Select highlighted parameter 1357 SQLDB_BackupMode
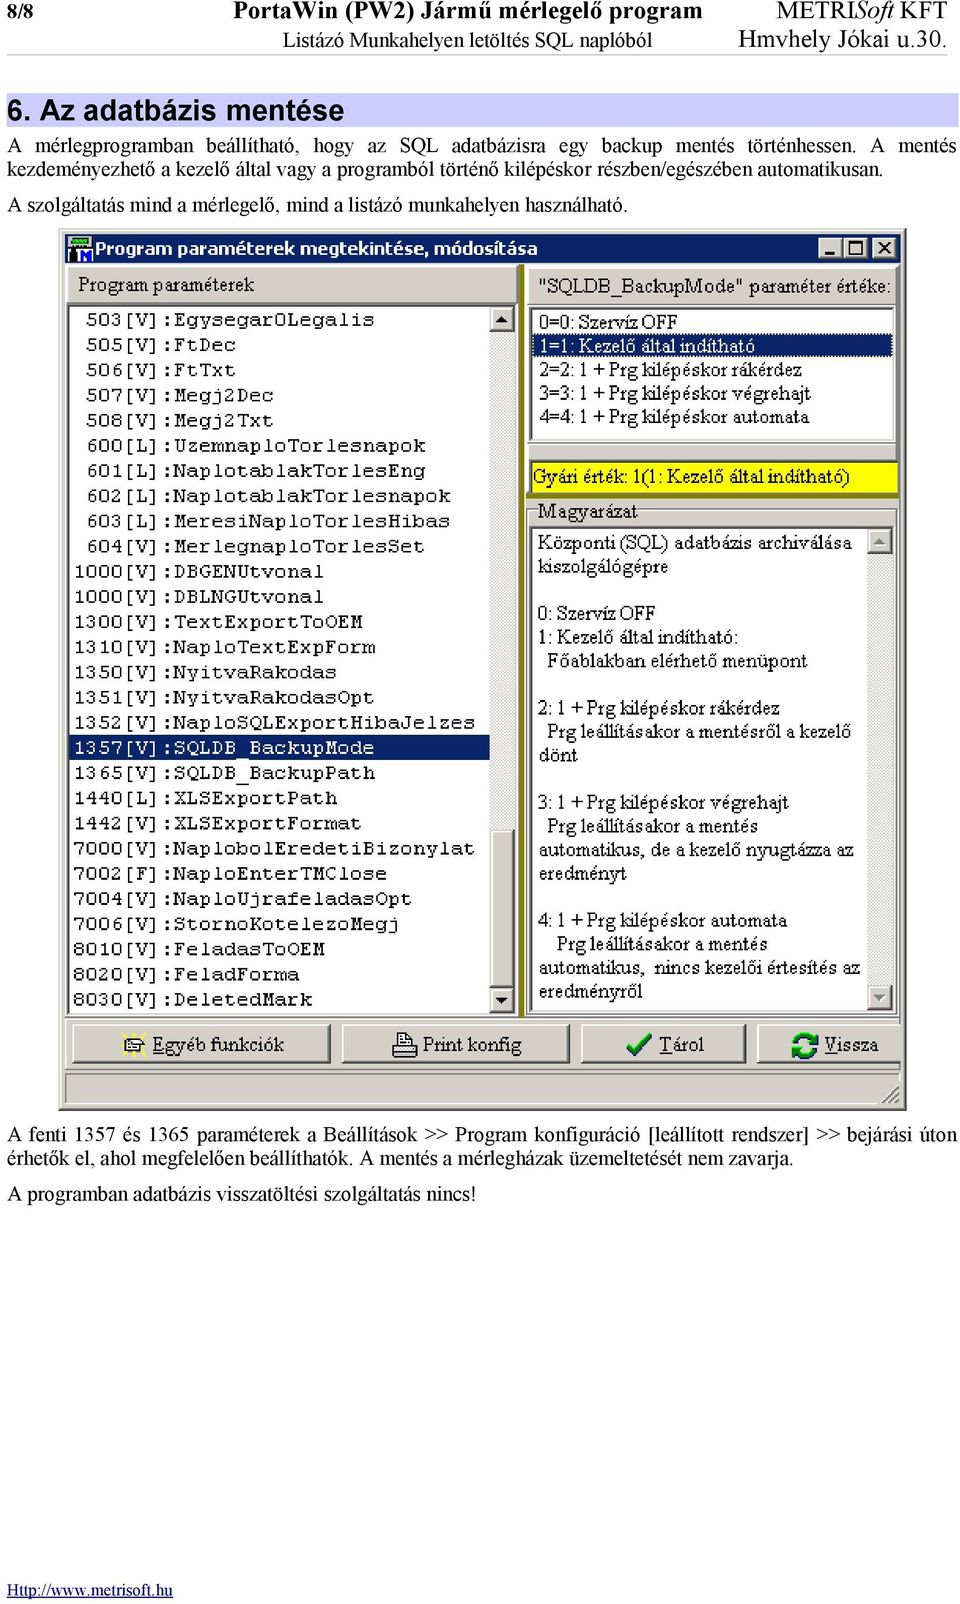Screen dimensions: 960x1604 (x=280, y=748)
